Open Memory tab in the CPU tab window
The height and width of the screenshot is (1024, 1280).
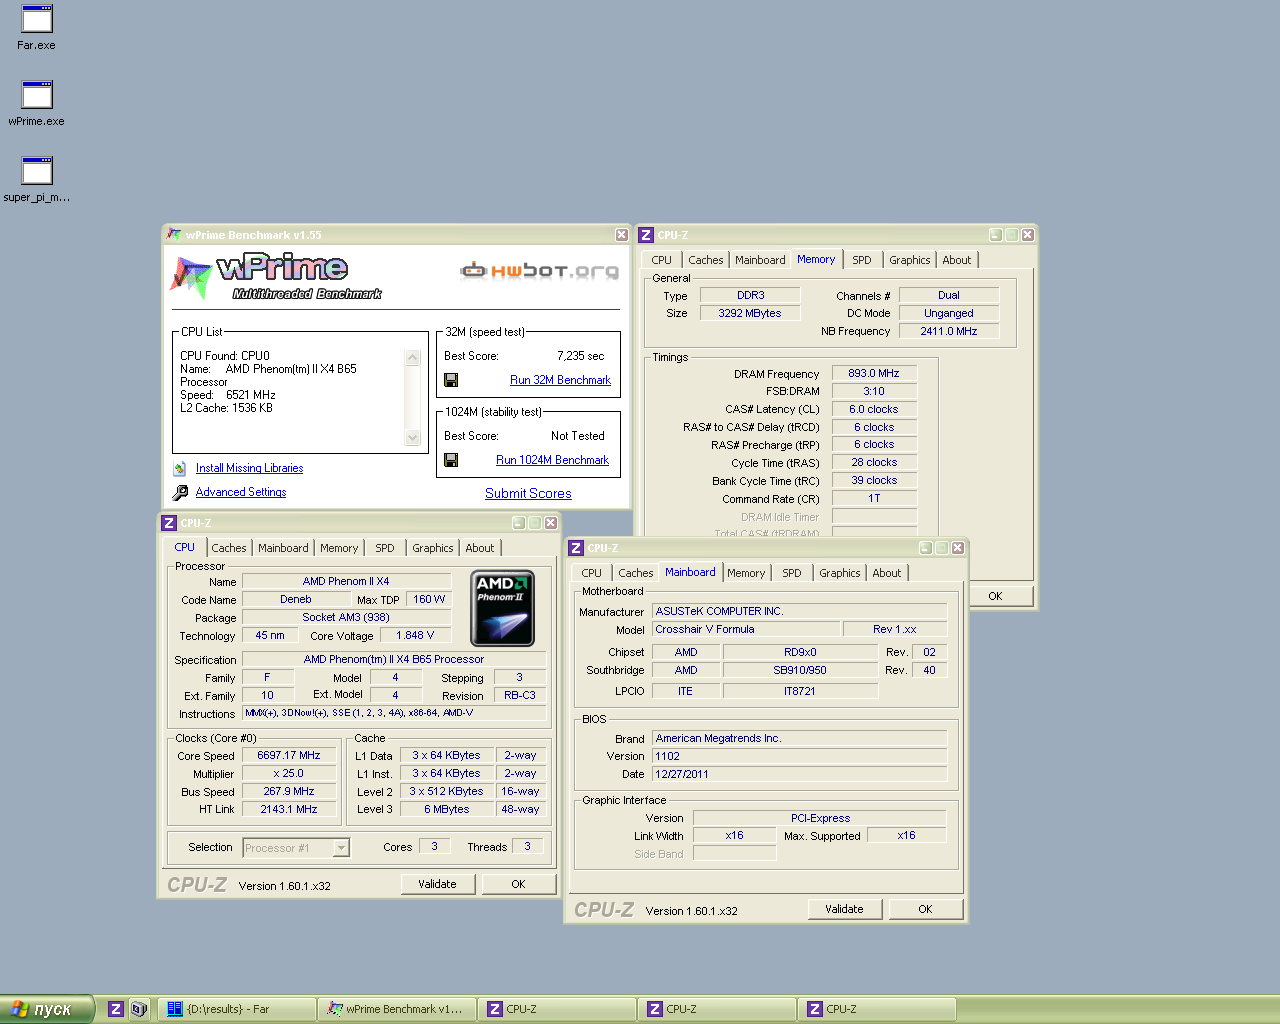point(339,548)
